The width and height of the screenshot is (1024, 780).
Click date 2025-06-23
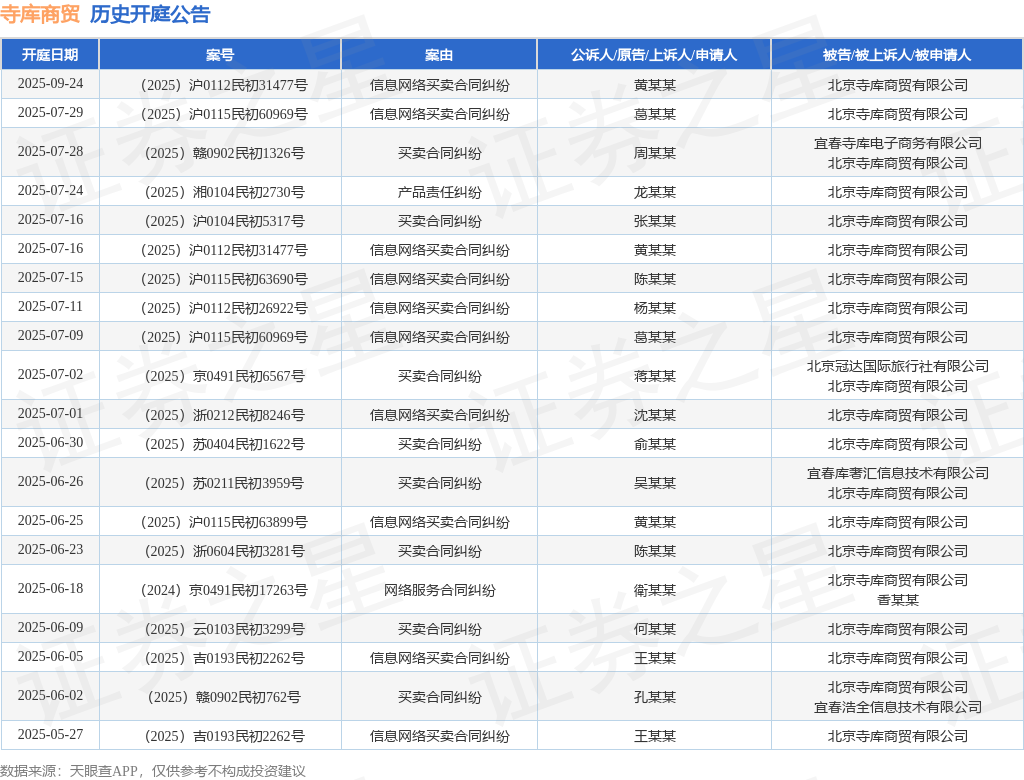[50, 549]
